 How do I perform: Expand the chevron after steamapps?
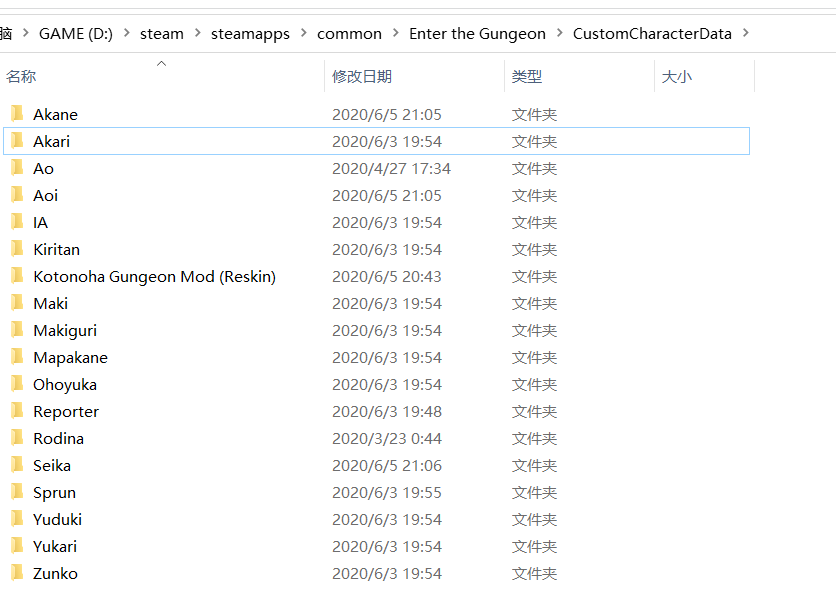(303, 33)
